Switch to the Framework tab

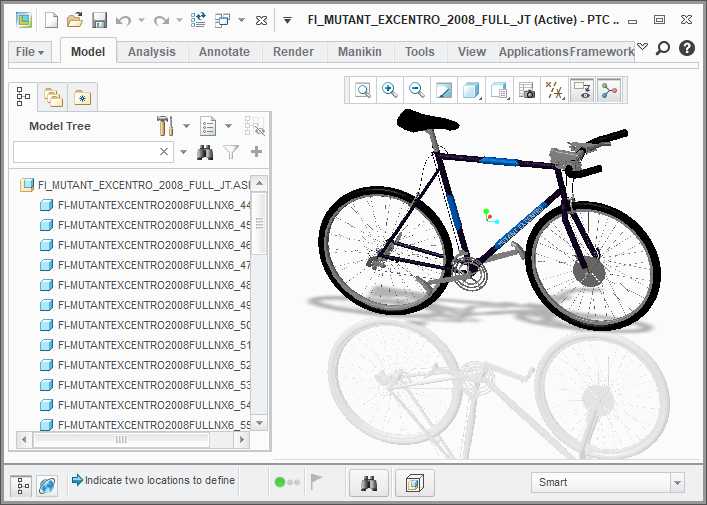602,52
